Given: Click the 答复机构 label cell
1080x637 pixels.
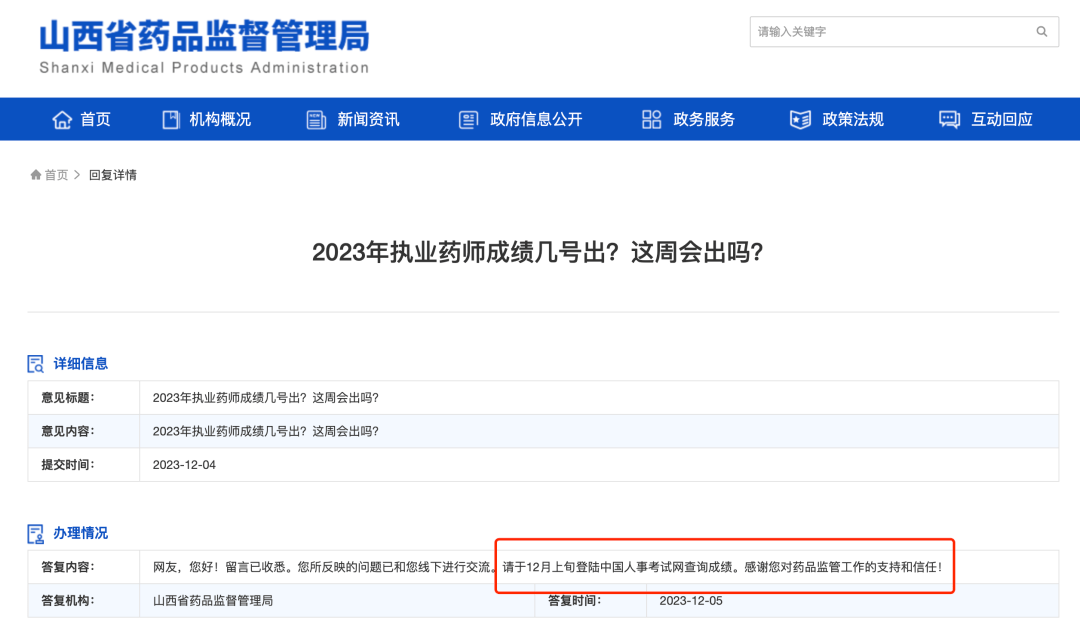Looking at the screenshot, I should tap(83, 601).
